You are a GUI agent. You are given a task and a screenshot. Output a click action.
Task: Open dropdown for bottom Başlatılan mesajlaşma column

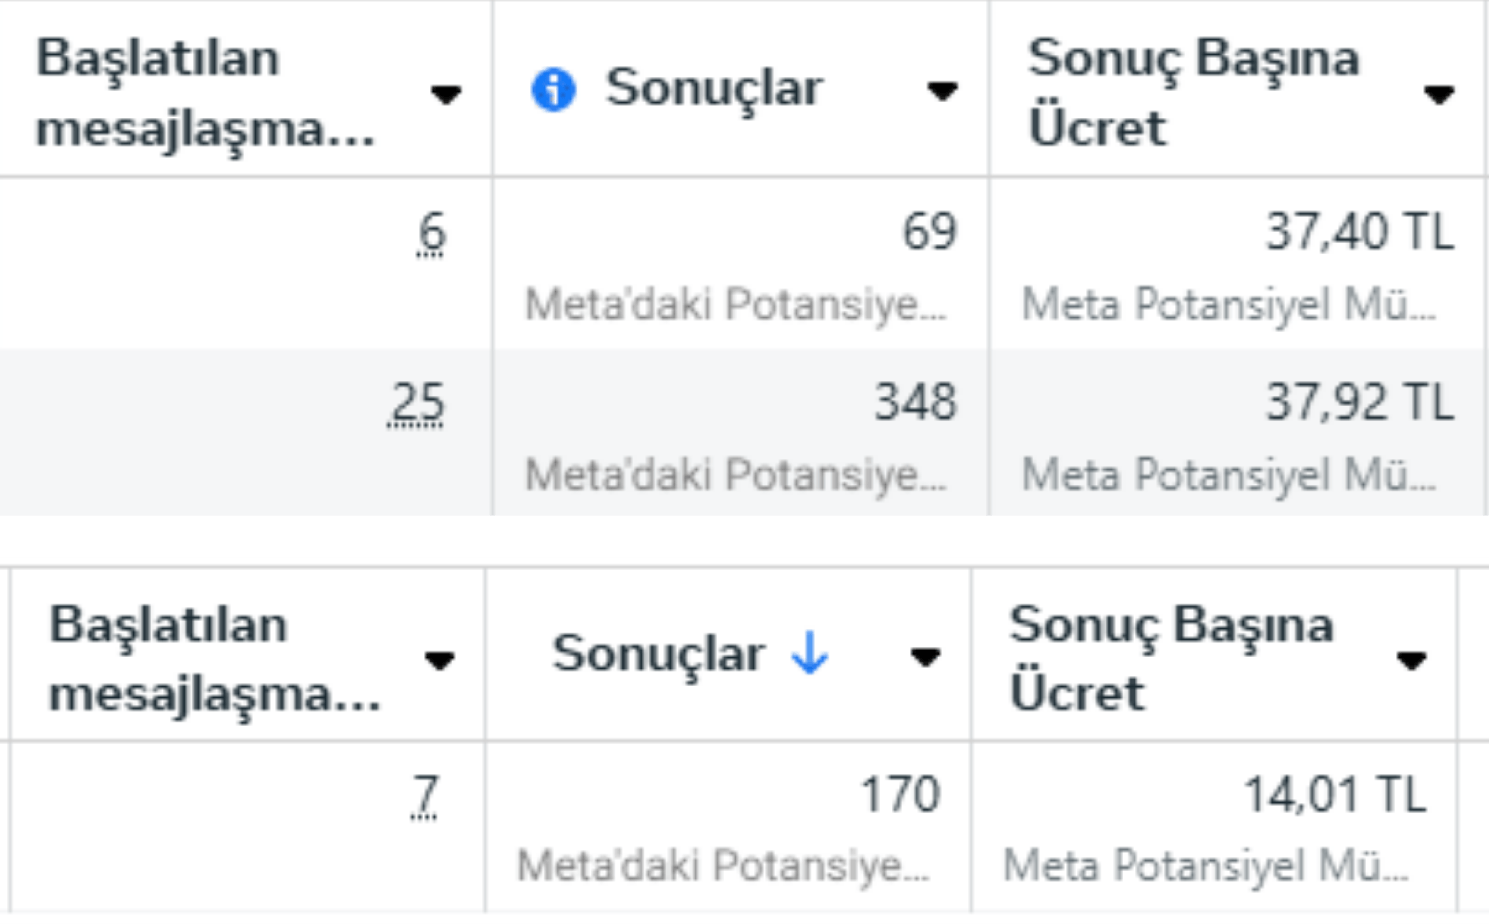439,660
